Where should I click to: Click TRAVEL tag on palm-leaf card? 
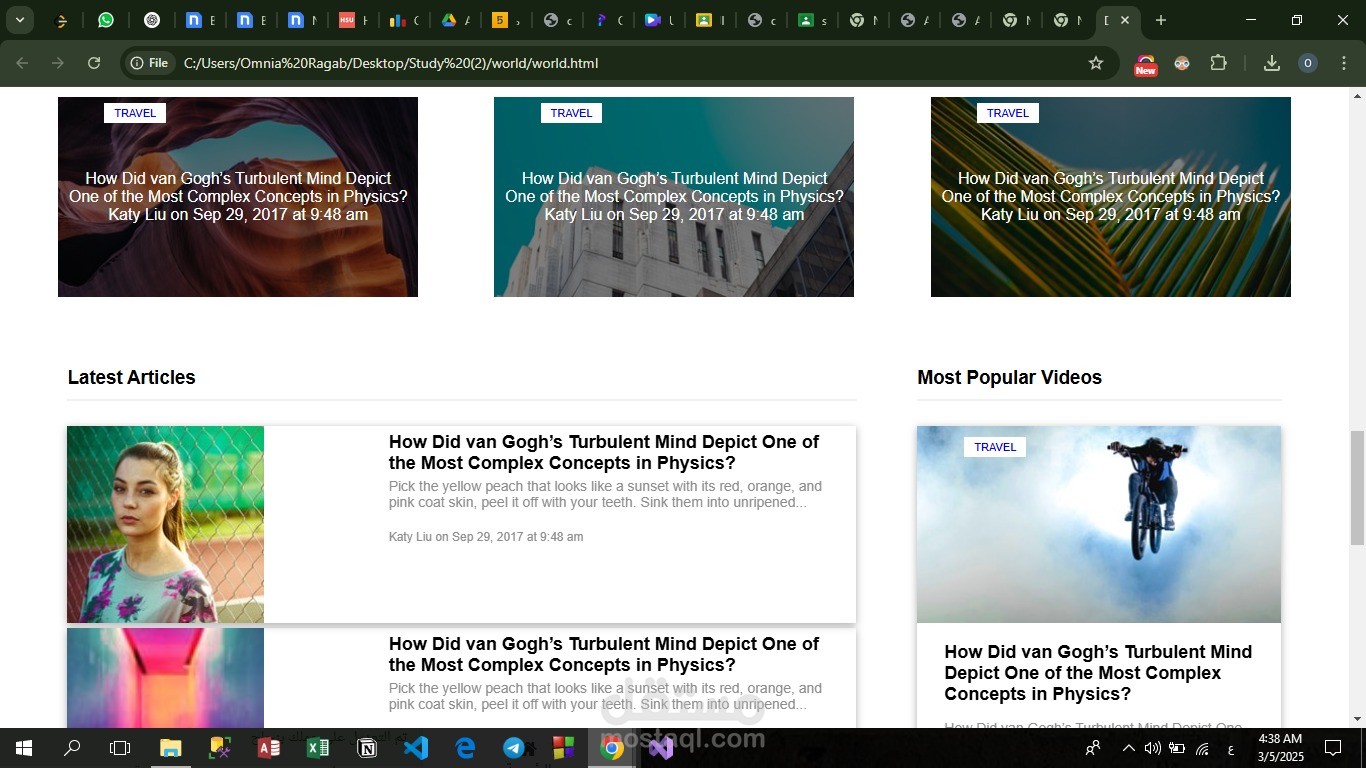(1008, 113)
